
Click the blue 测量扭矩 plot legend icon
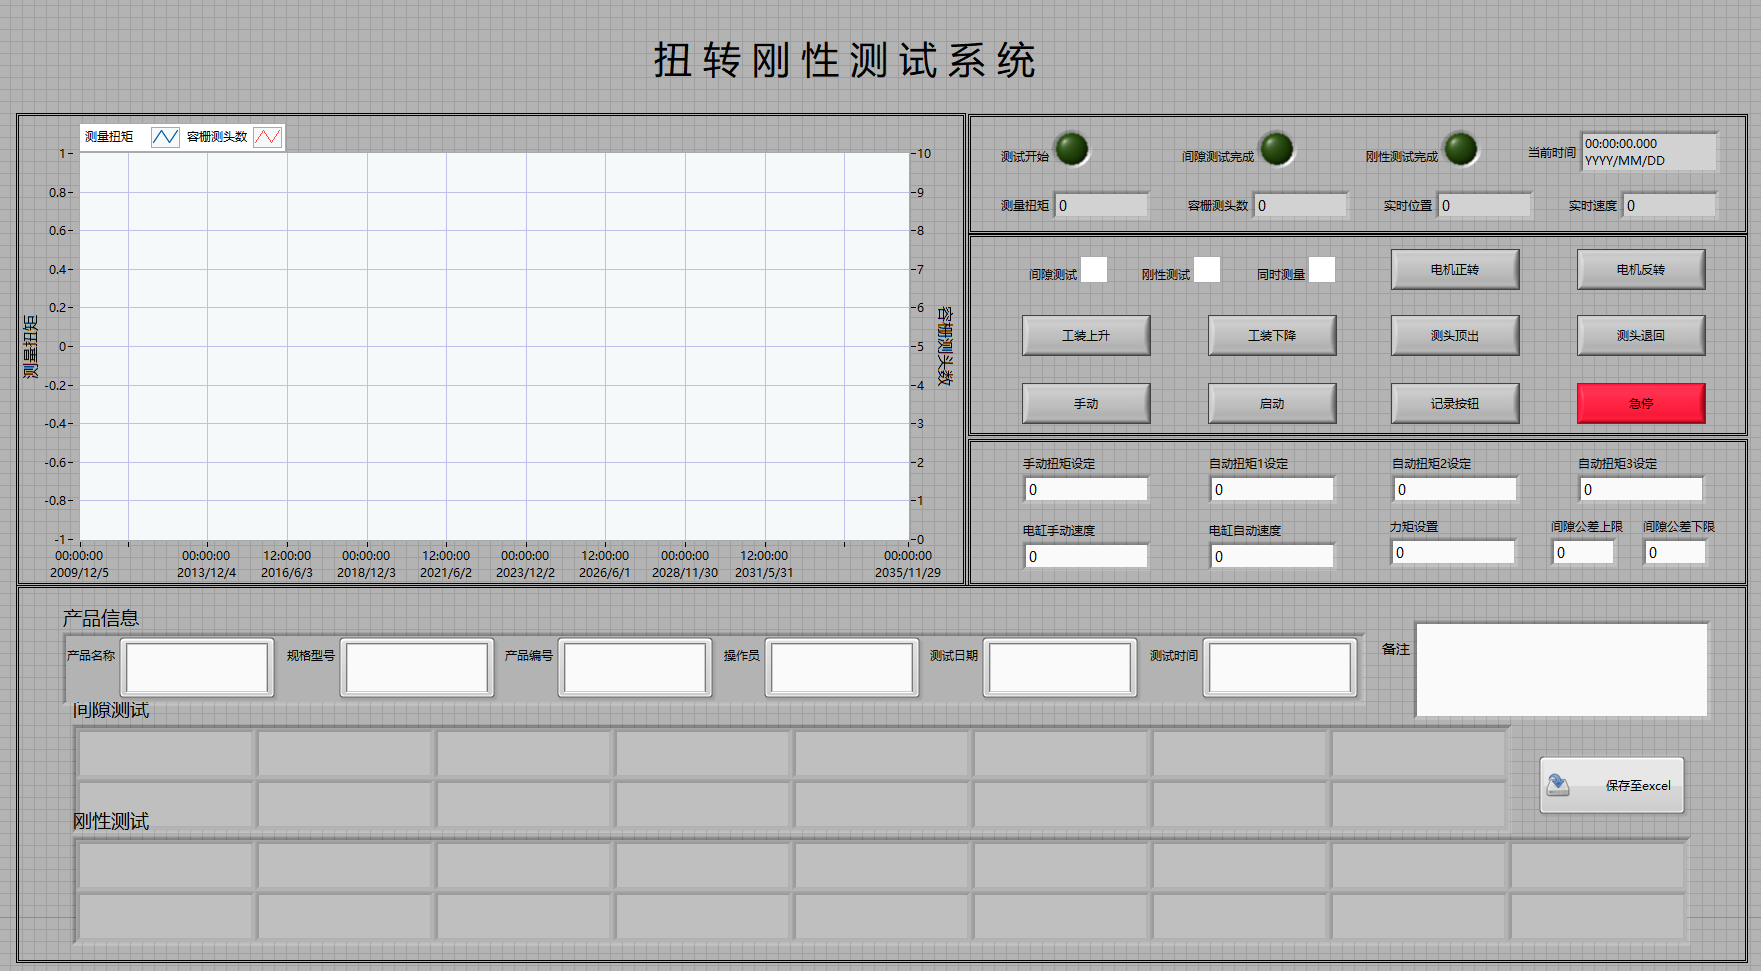165,137
